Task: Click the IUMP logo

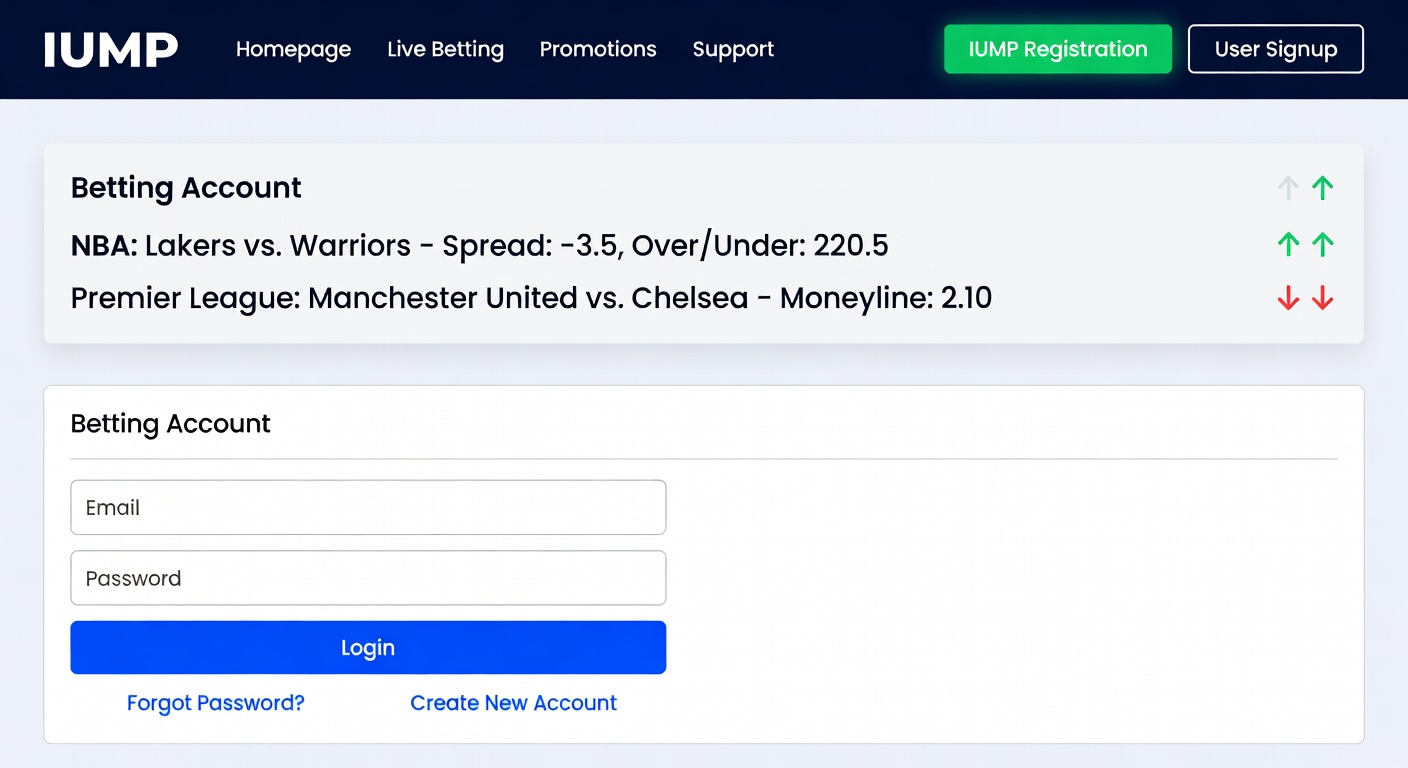Action: pos(110,48)
